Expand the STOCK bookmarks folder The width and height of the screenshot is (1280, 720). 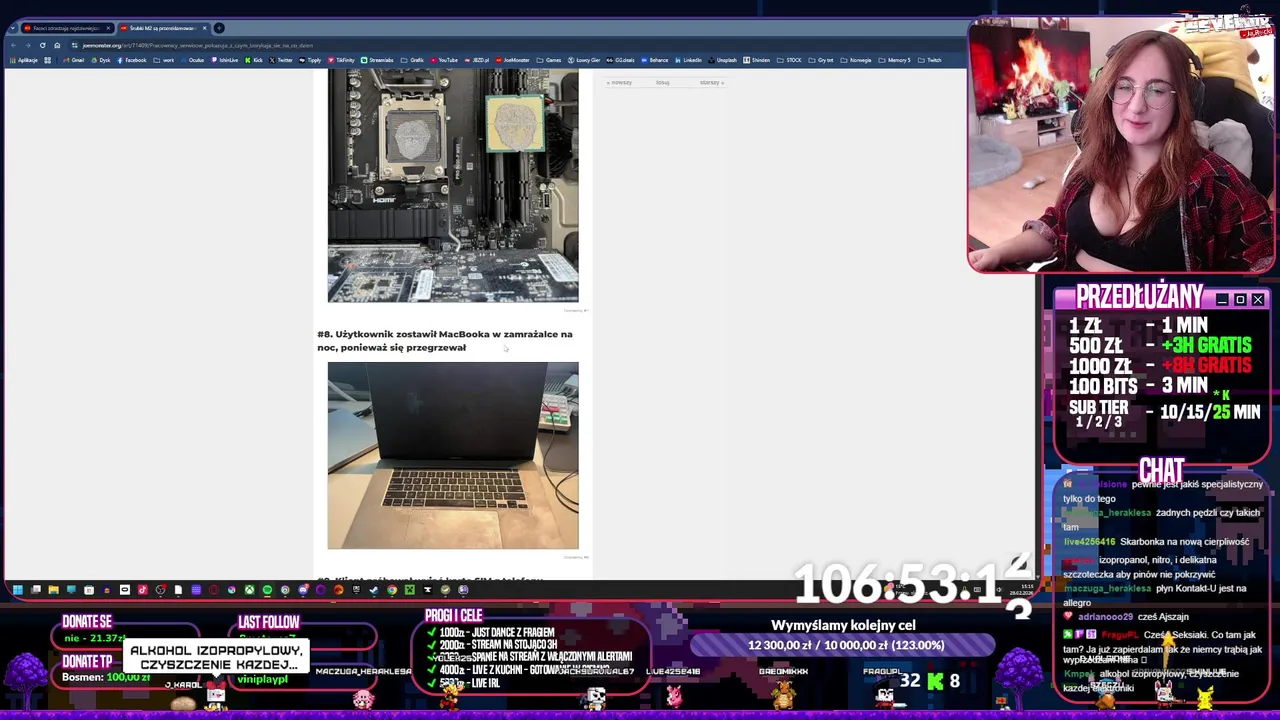point(790,60)
